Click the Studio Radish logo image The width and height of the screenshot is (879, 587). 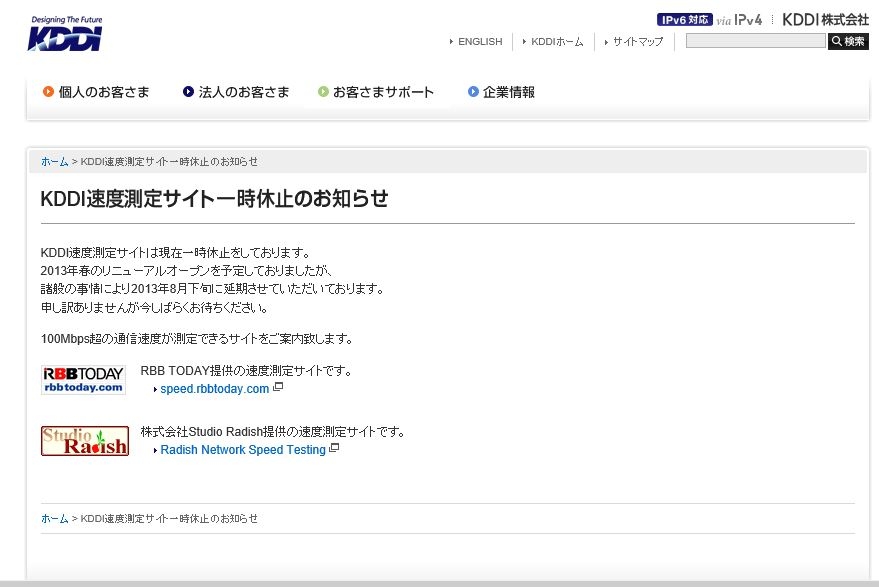click(85, 441)
